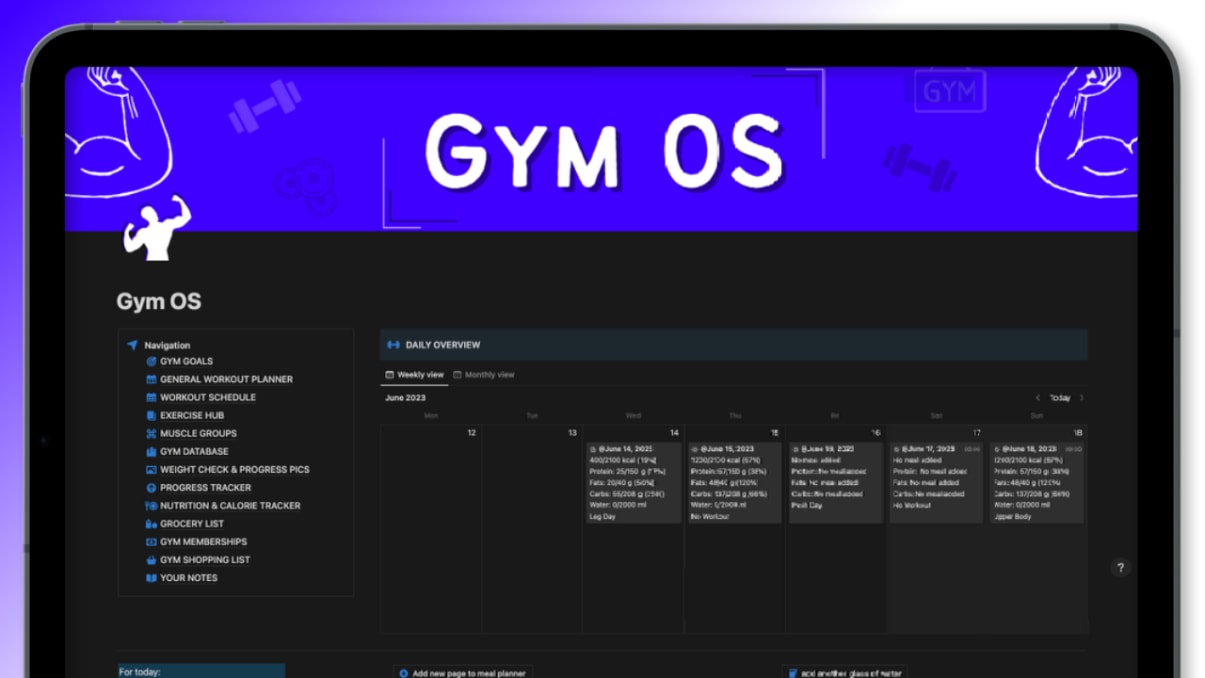Click the DAILY OVERVIEW heading
1205x678 pixels.
(443, 345)
